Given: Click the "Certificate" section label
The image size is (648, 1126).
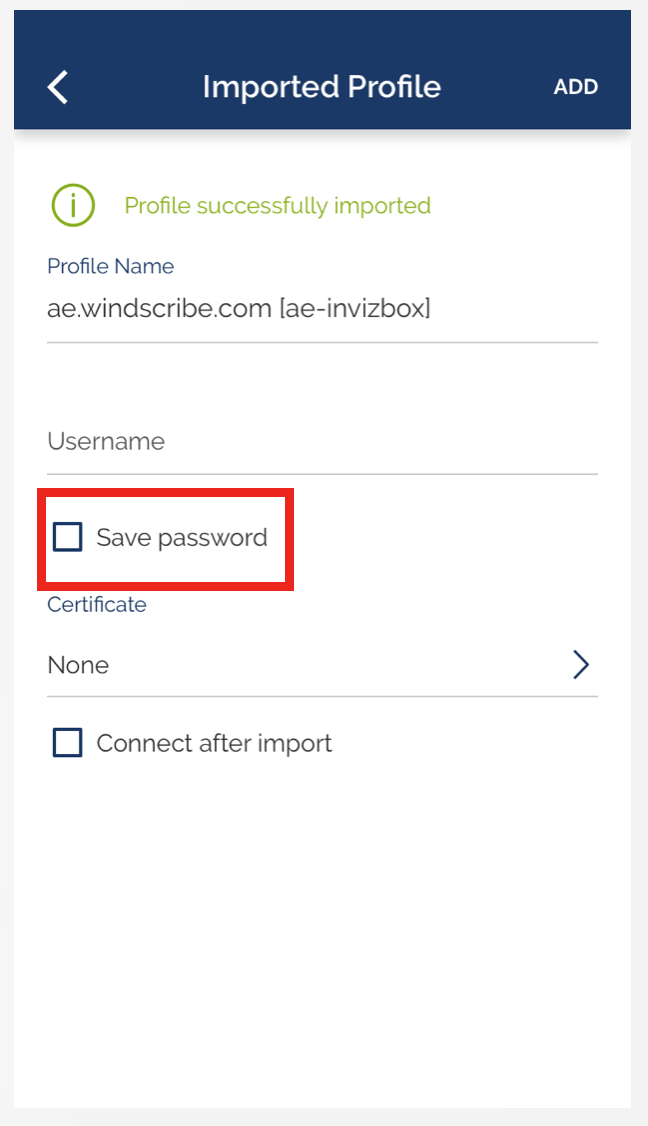Looking at the screenshot, I should 97,604.
